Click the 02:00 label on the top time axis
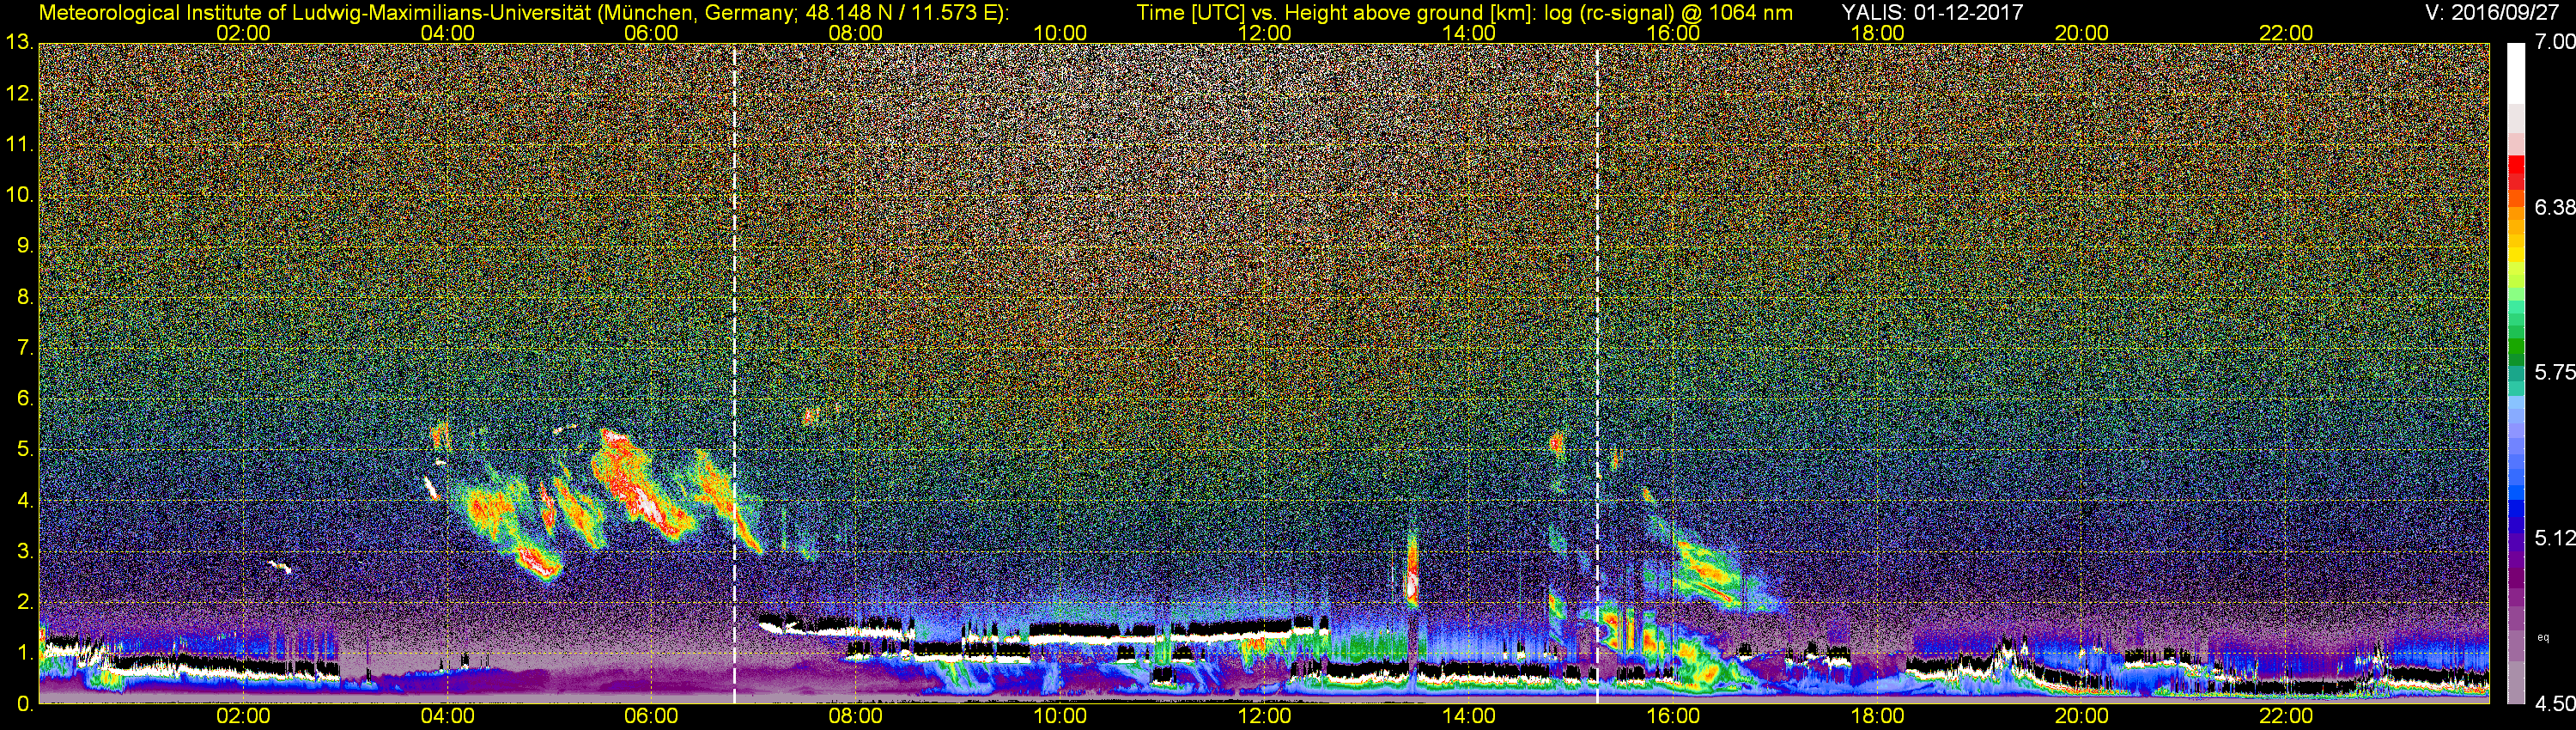This screenshot has height=730, width=2576. pyautogui.click(x=243, y=33)
